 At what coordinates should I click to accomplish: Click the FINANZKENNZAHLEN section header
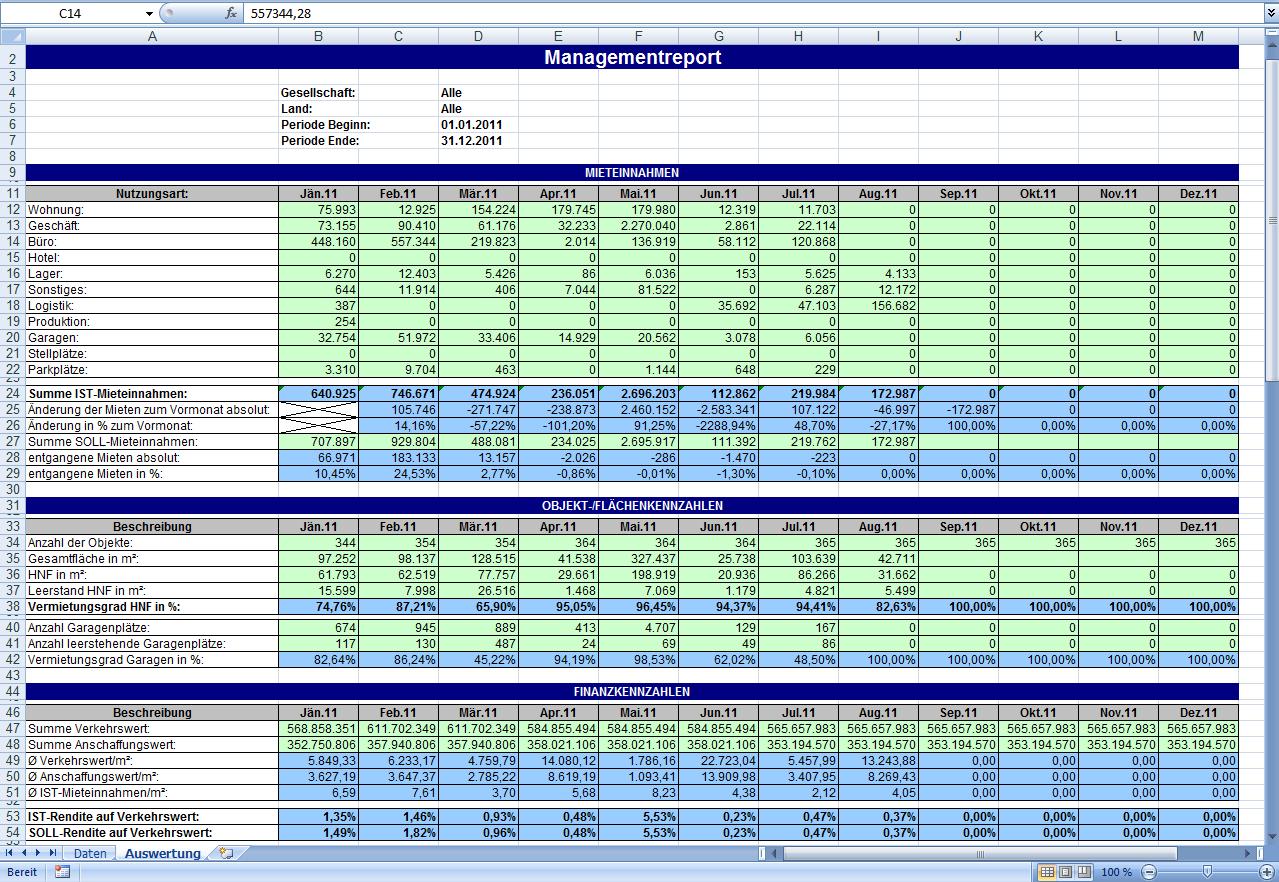[x=632, y=691]
